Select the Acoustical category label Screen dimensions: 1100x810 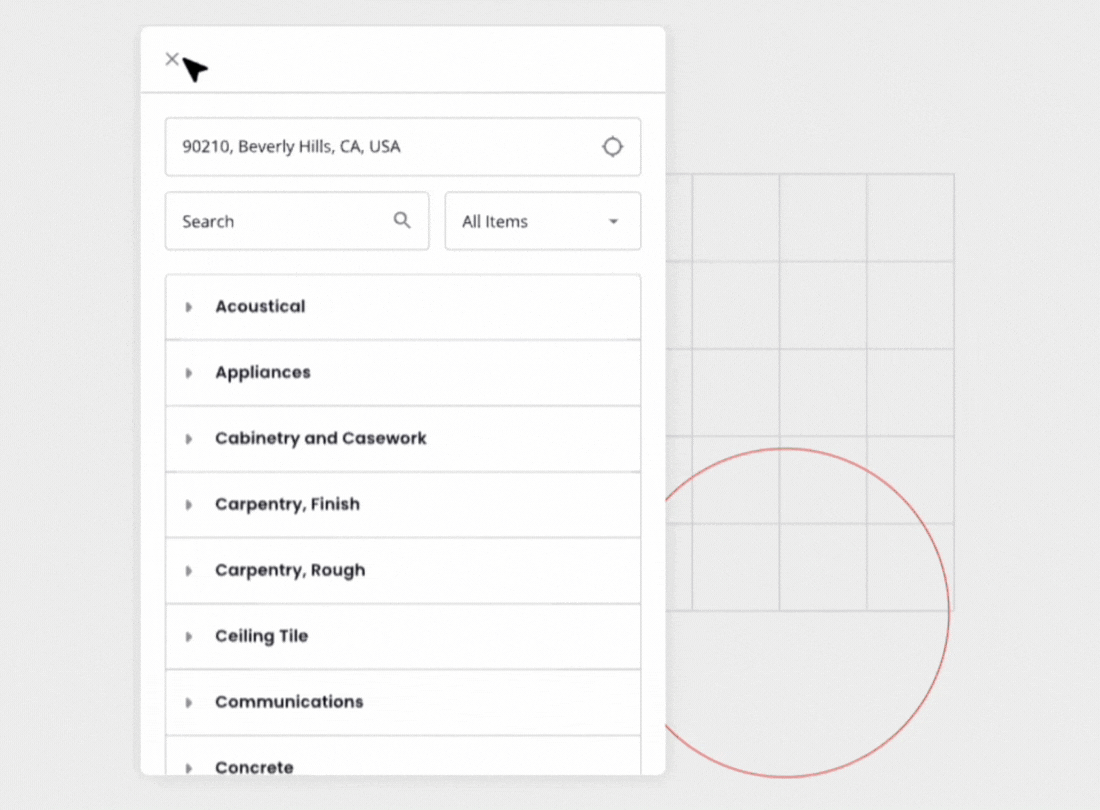(260, 307)
